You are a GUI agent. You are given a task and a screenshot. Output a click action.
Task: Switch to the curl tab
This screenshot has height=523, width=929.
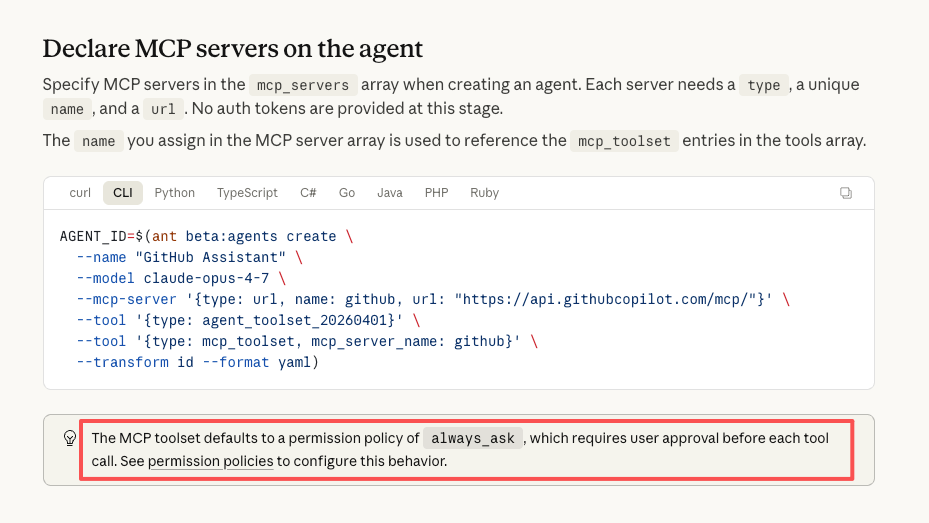[x=80, y=193]
